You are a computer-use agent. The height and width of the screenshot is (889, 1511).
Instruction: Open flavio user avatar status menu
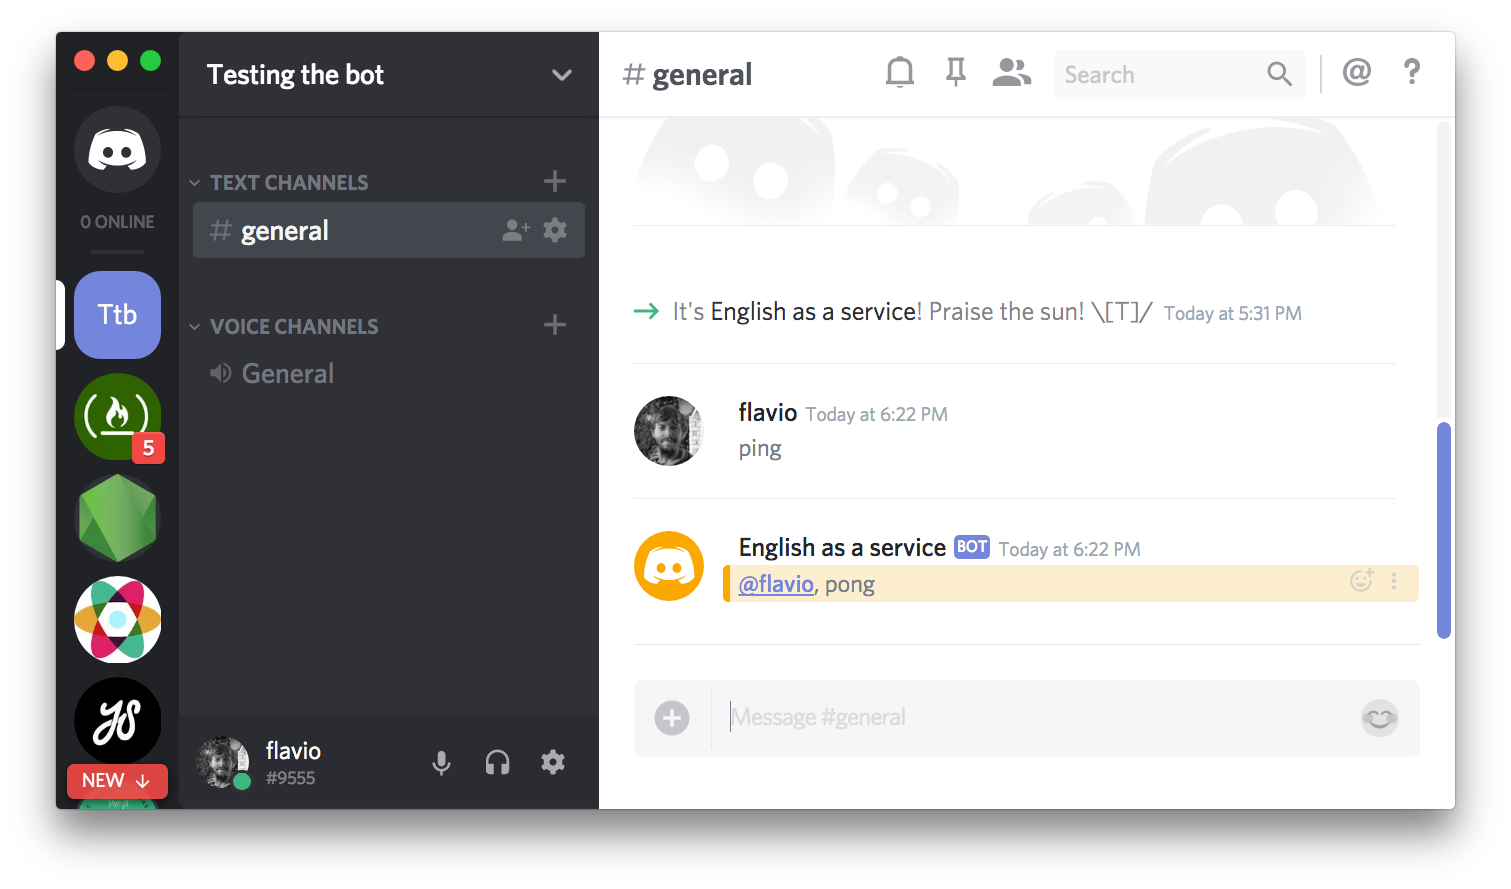(x=223, y=763)
